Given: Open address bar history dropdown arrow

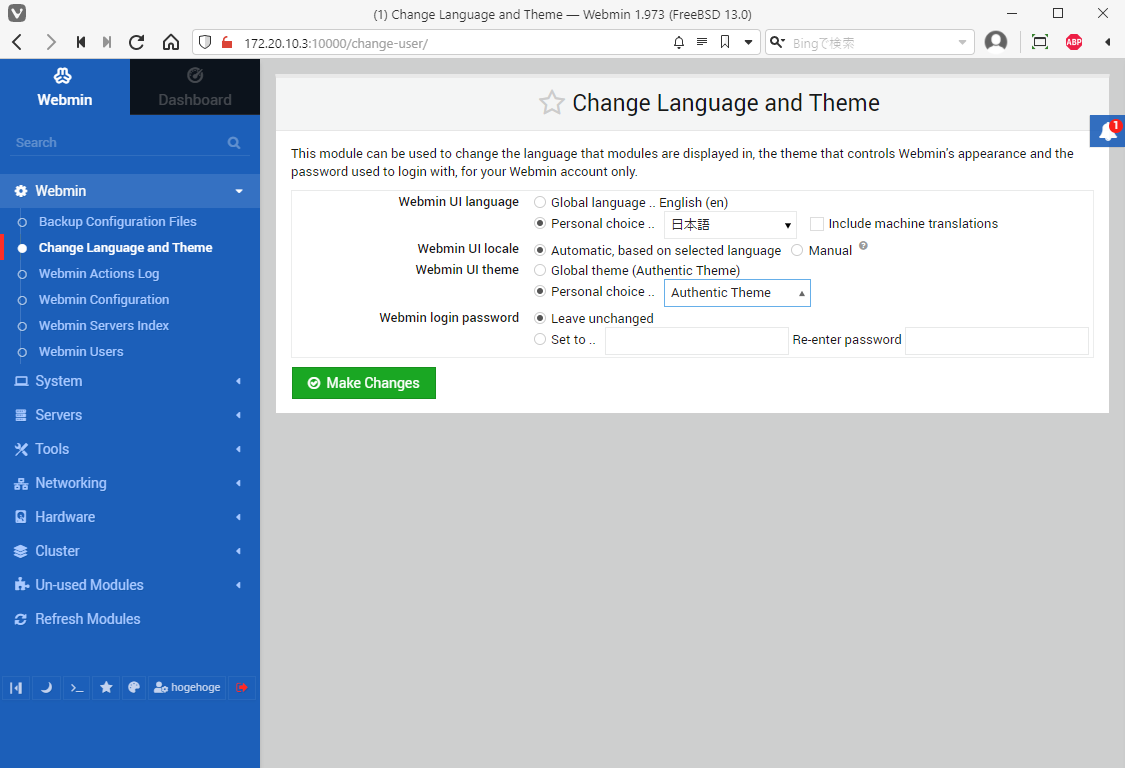Looking at the screenshot, I should (748, 42).
